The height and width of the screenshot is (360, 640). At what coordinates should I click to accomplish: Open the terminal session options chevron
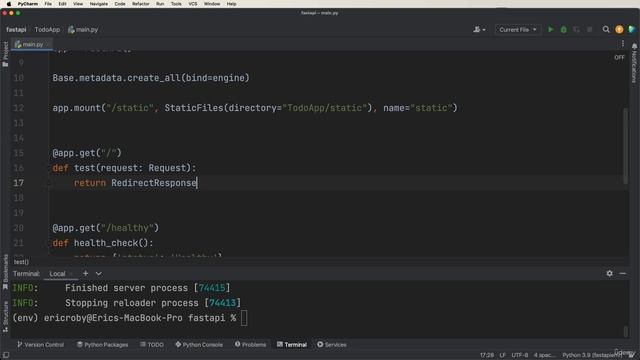[99, 273]
